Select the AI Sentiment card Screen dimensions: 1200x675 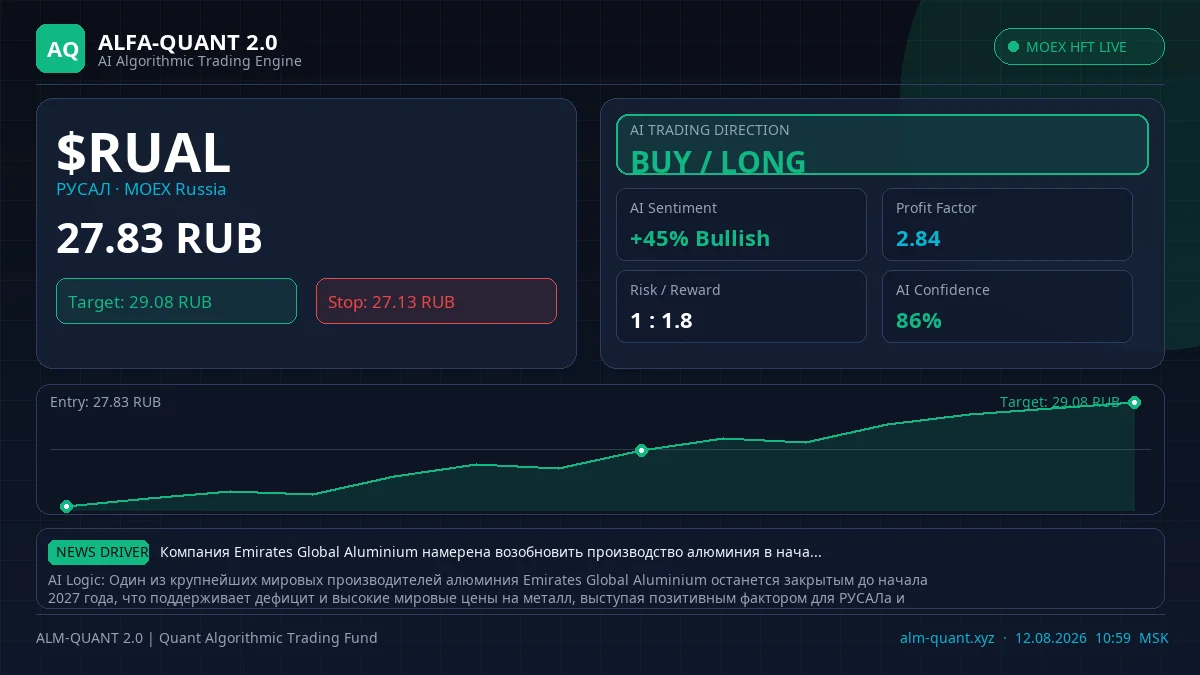click(x=741, y=225)
